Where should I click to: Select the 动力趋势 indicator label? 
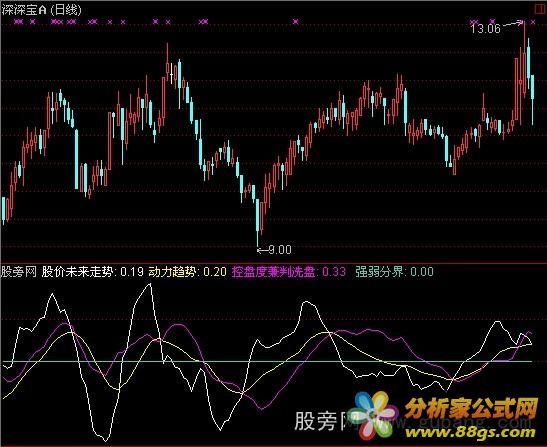coord(173,271)
